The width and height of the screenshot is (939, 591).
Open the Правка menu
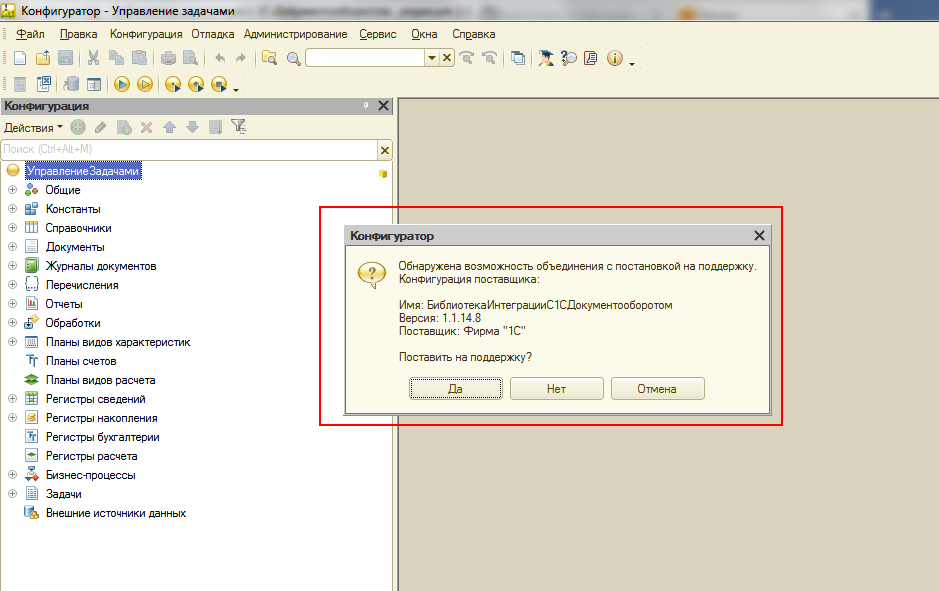pyautogui.click(x=78, y=34)
